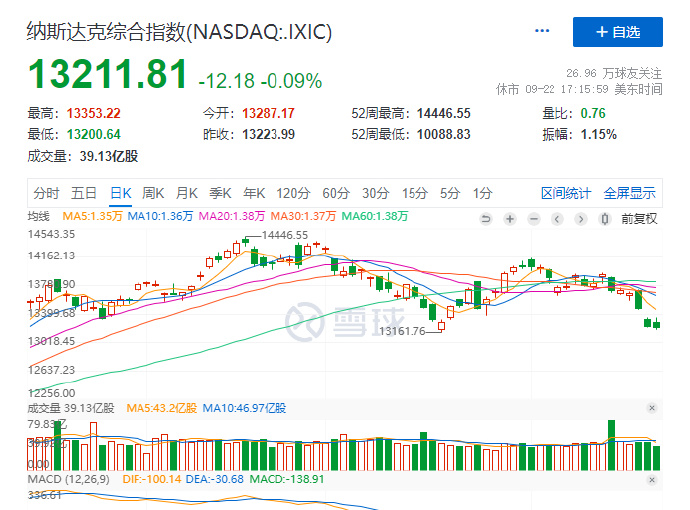Switch to the 60分 chart tab

pos(336,193)
